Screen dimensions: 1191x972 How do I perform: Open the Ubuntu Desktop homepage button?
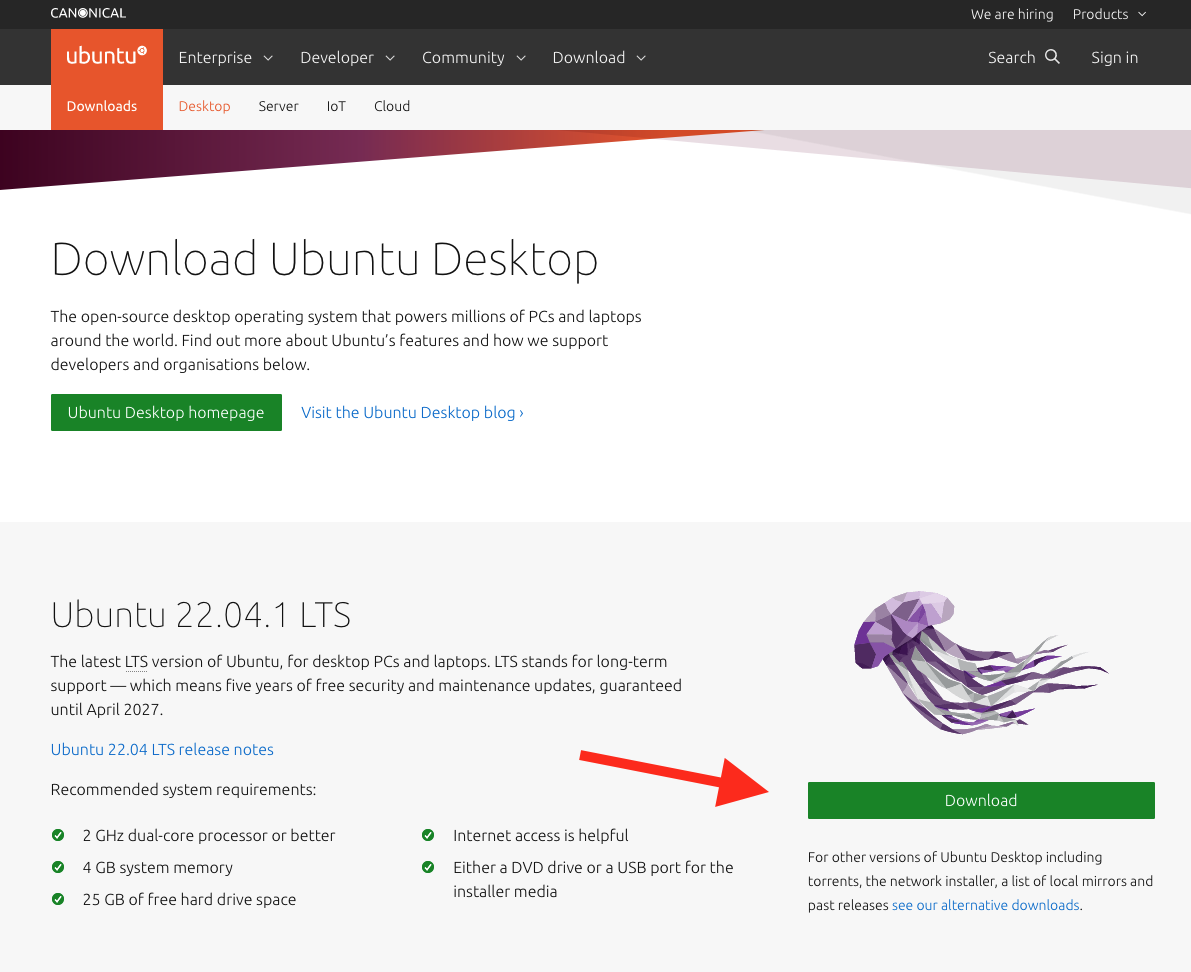[x=166, y=412]
